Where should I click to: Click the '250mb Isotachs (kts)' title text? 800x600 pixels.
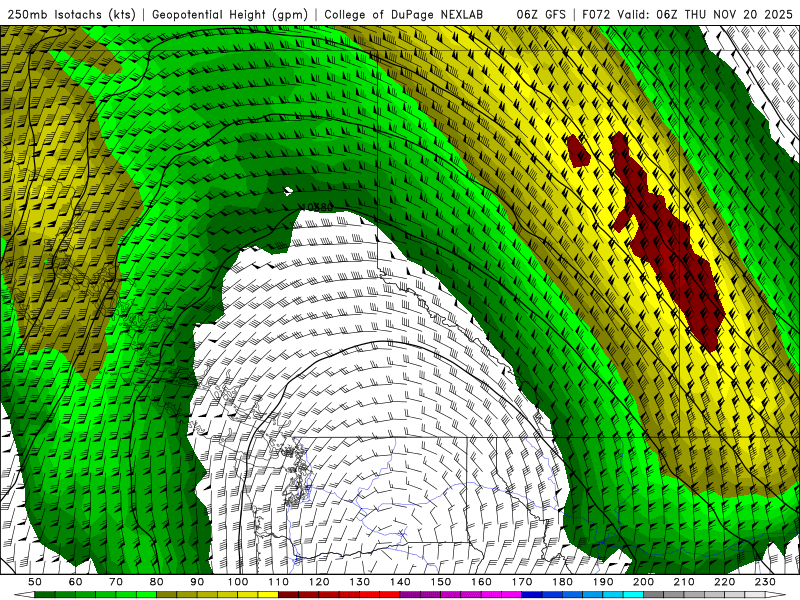tap(72, 14)
